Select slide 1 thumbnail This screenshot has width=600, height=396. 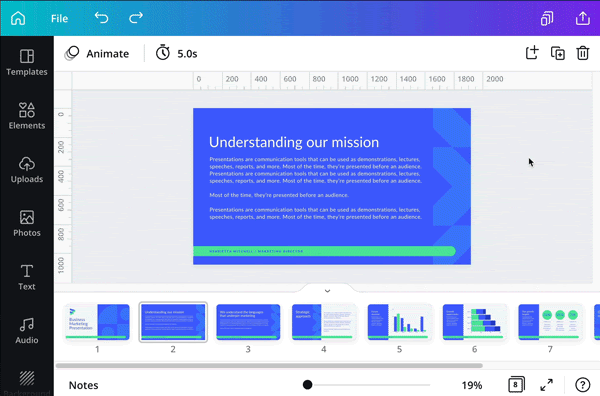tap(97, 322)
